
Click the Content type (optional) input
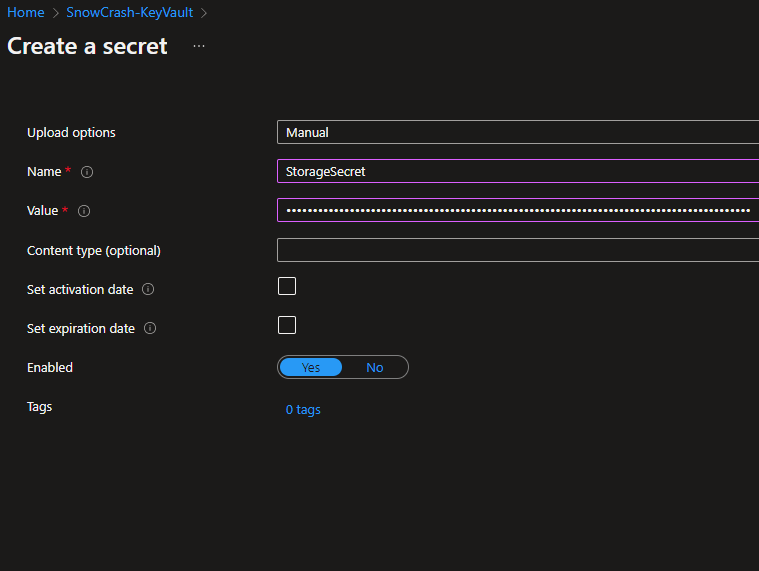[x=517, y=250]
